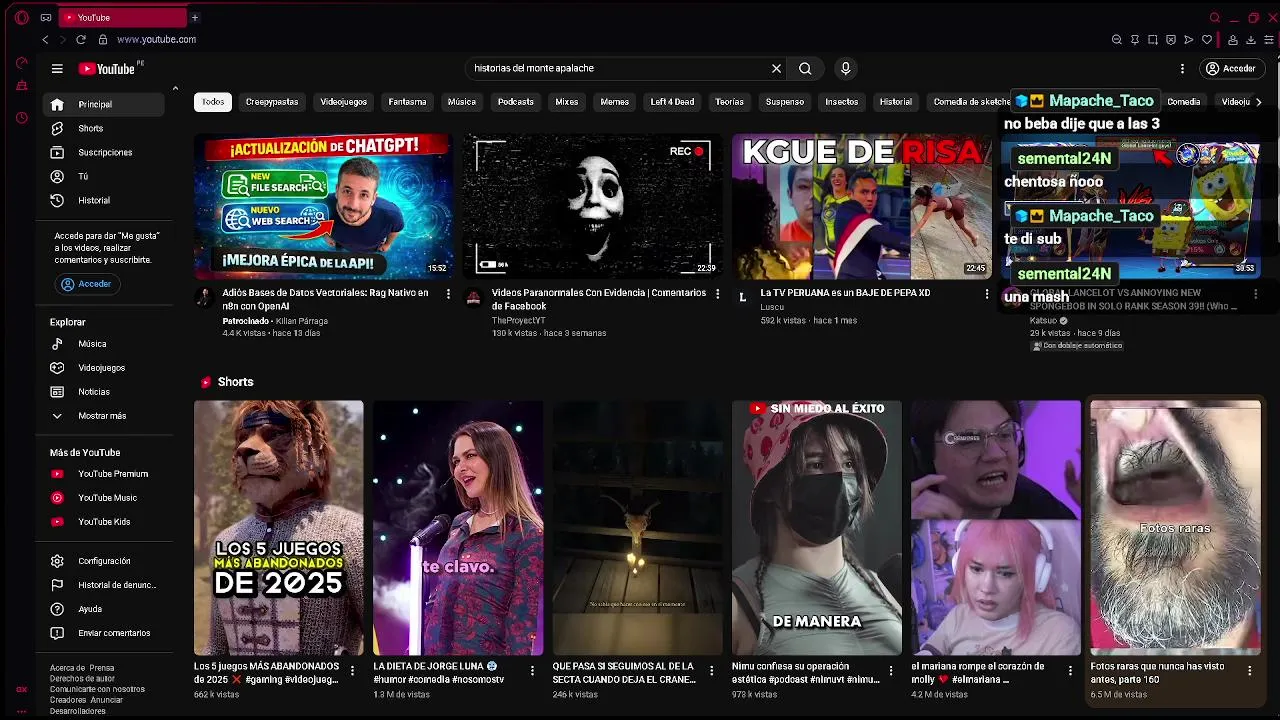Click the YouTube logo

coord(108,69)
